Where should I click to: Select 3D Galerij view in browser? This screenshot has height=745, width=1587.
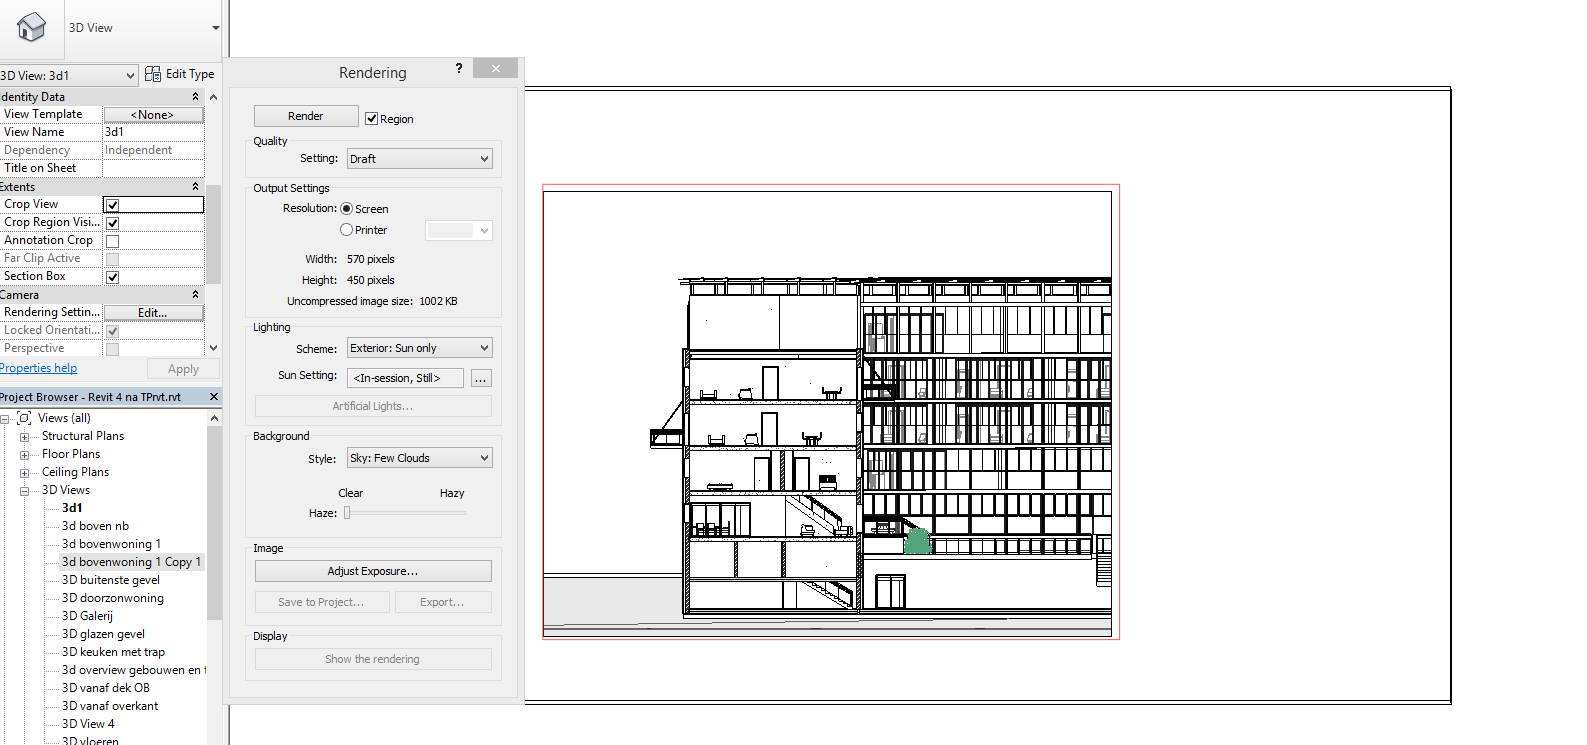point(87,616)
